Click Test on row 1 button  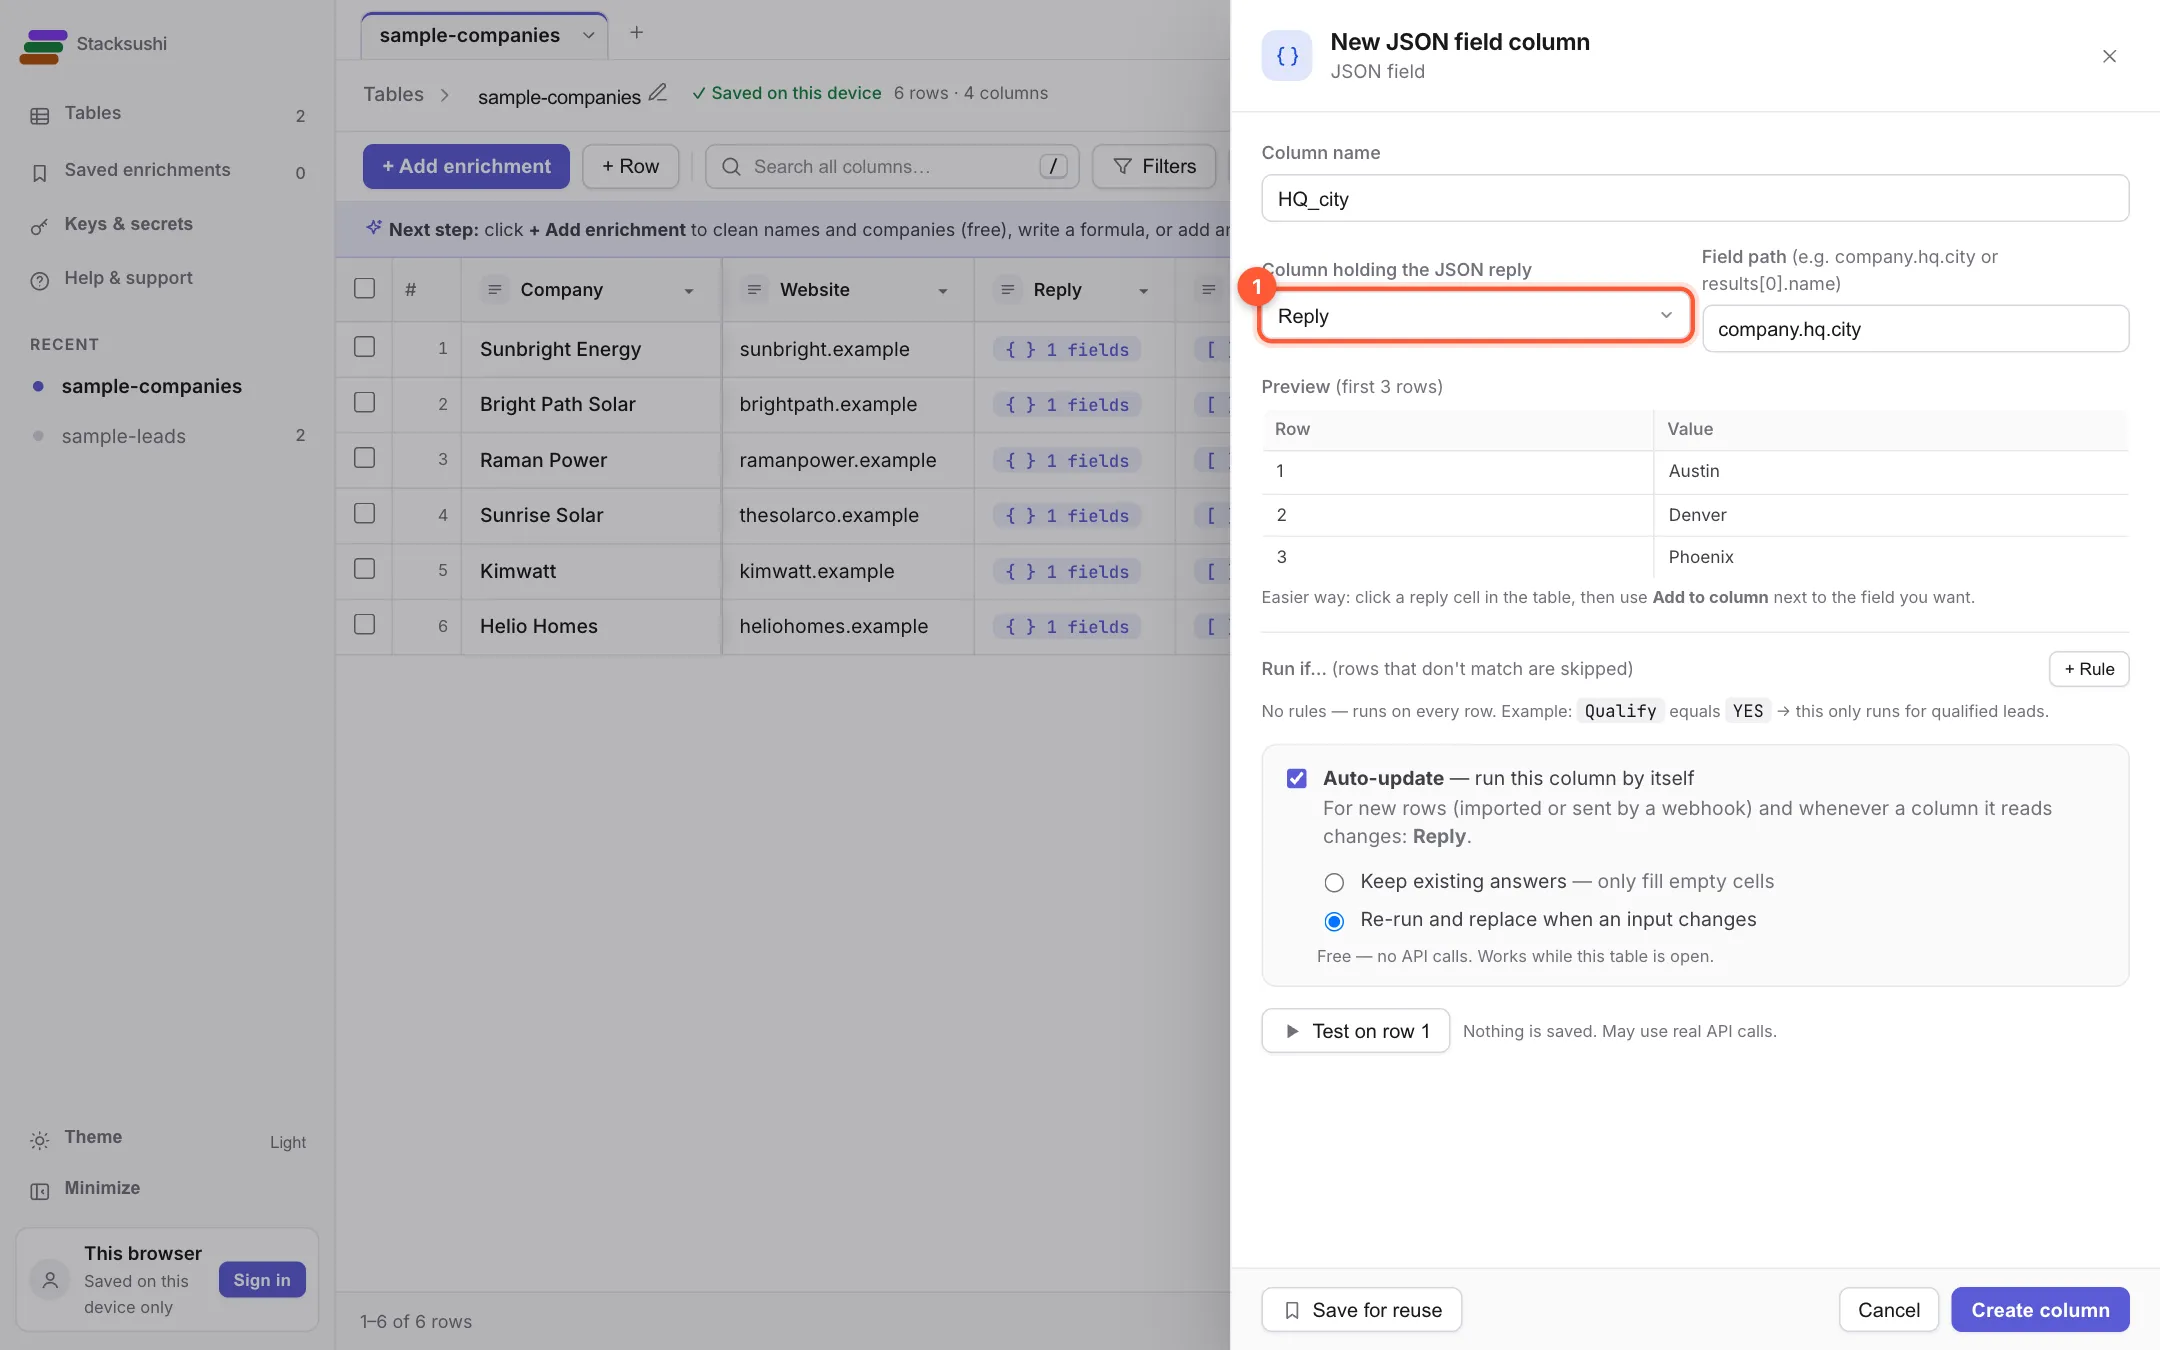pos(1355,1031)
